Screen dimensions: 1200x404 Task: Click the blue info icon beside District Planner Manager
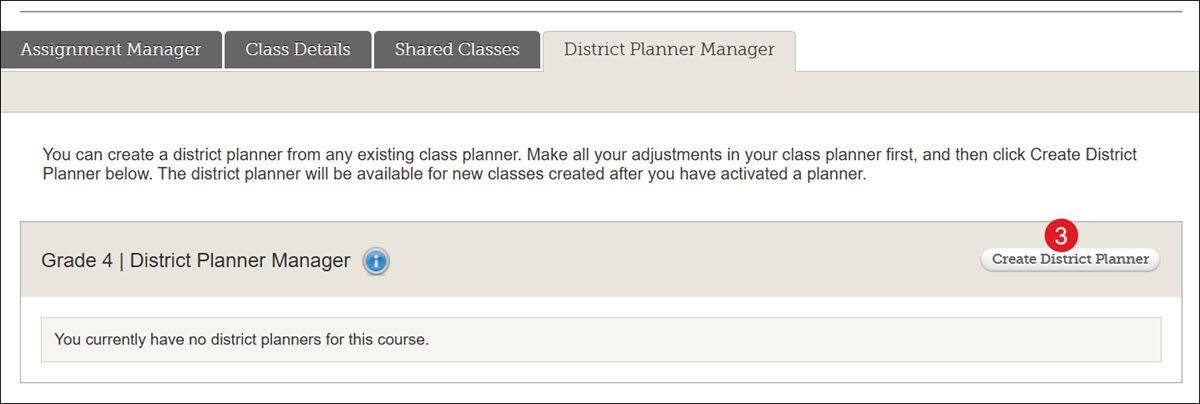376,262
